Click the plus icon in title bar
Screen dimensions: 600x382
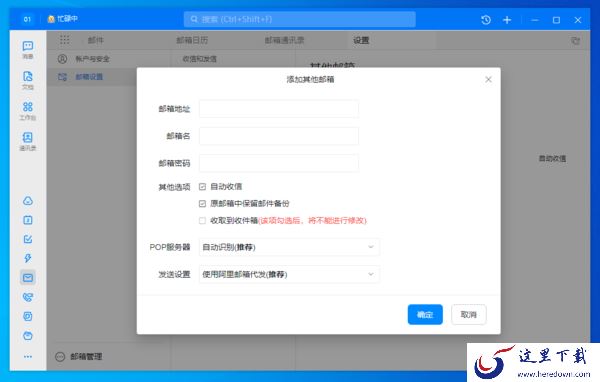[507, 20]
